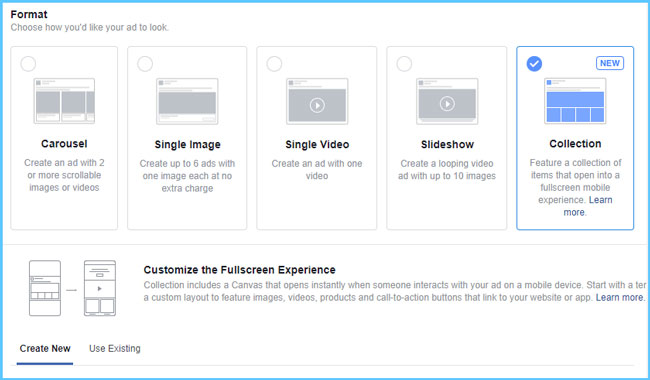The image size is (650, 380).
Task: Click 'Customize the Fullscreen Experience' heading
Action: point(240,270)
